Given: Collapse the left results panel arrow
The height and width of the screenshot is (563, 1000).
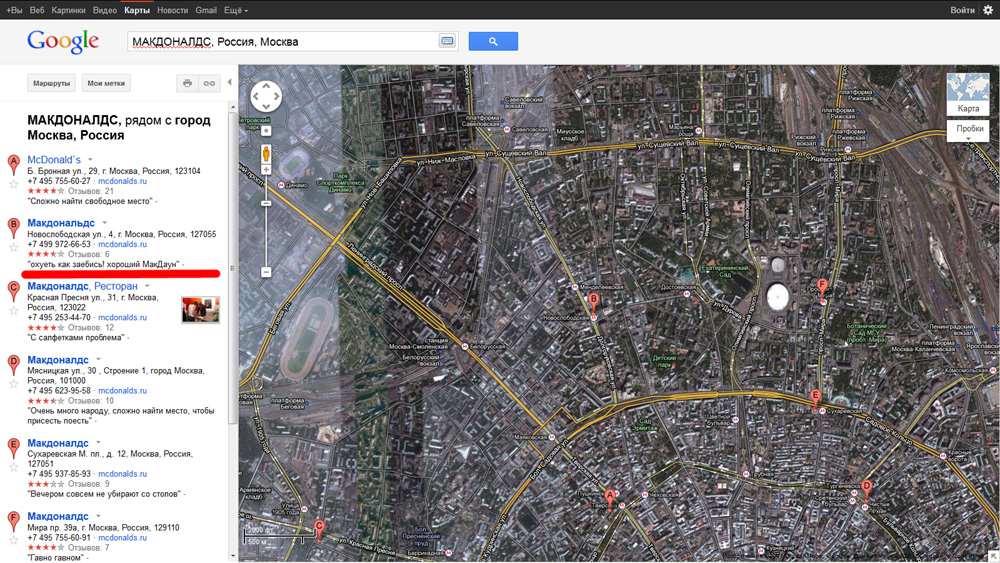Looking at the screenshot, I should coord(229,82).
